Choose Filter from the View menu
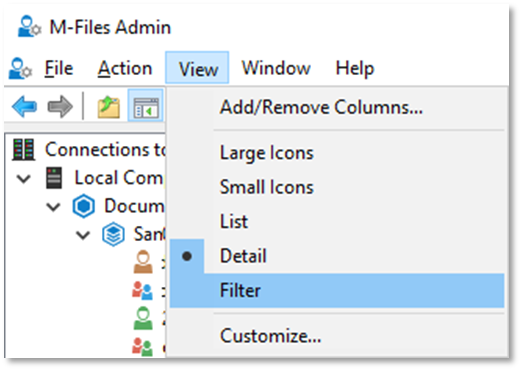The image size is (522, 371). tap(337, 290)
